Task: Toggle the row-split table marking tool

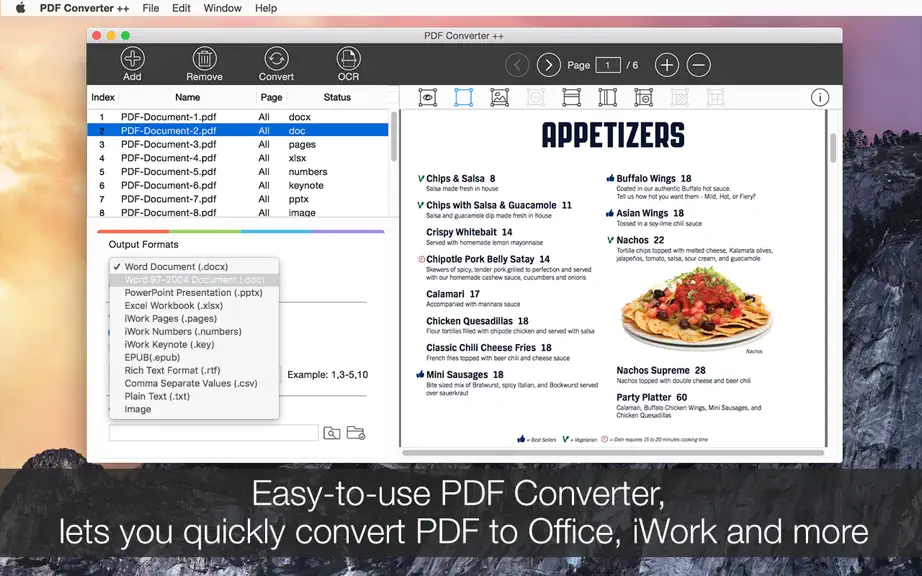Action: (x=572, y=98)
